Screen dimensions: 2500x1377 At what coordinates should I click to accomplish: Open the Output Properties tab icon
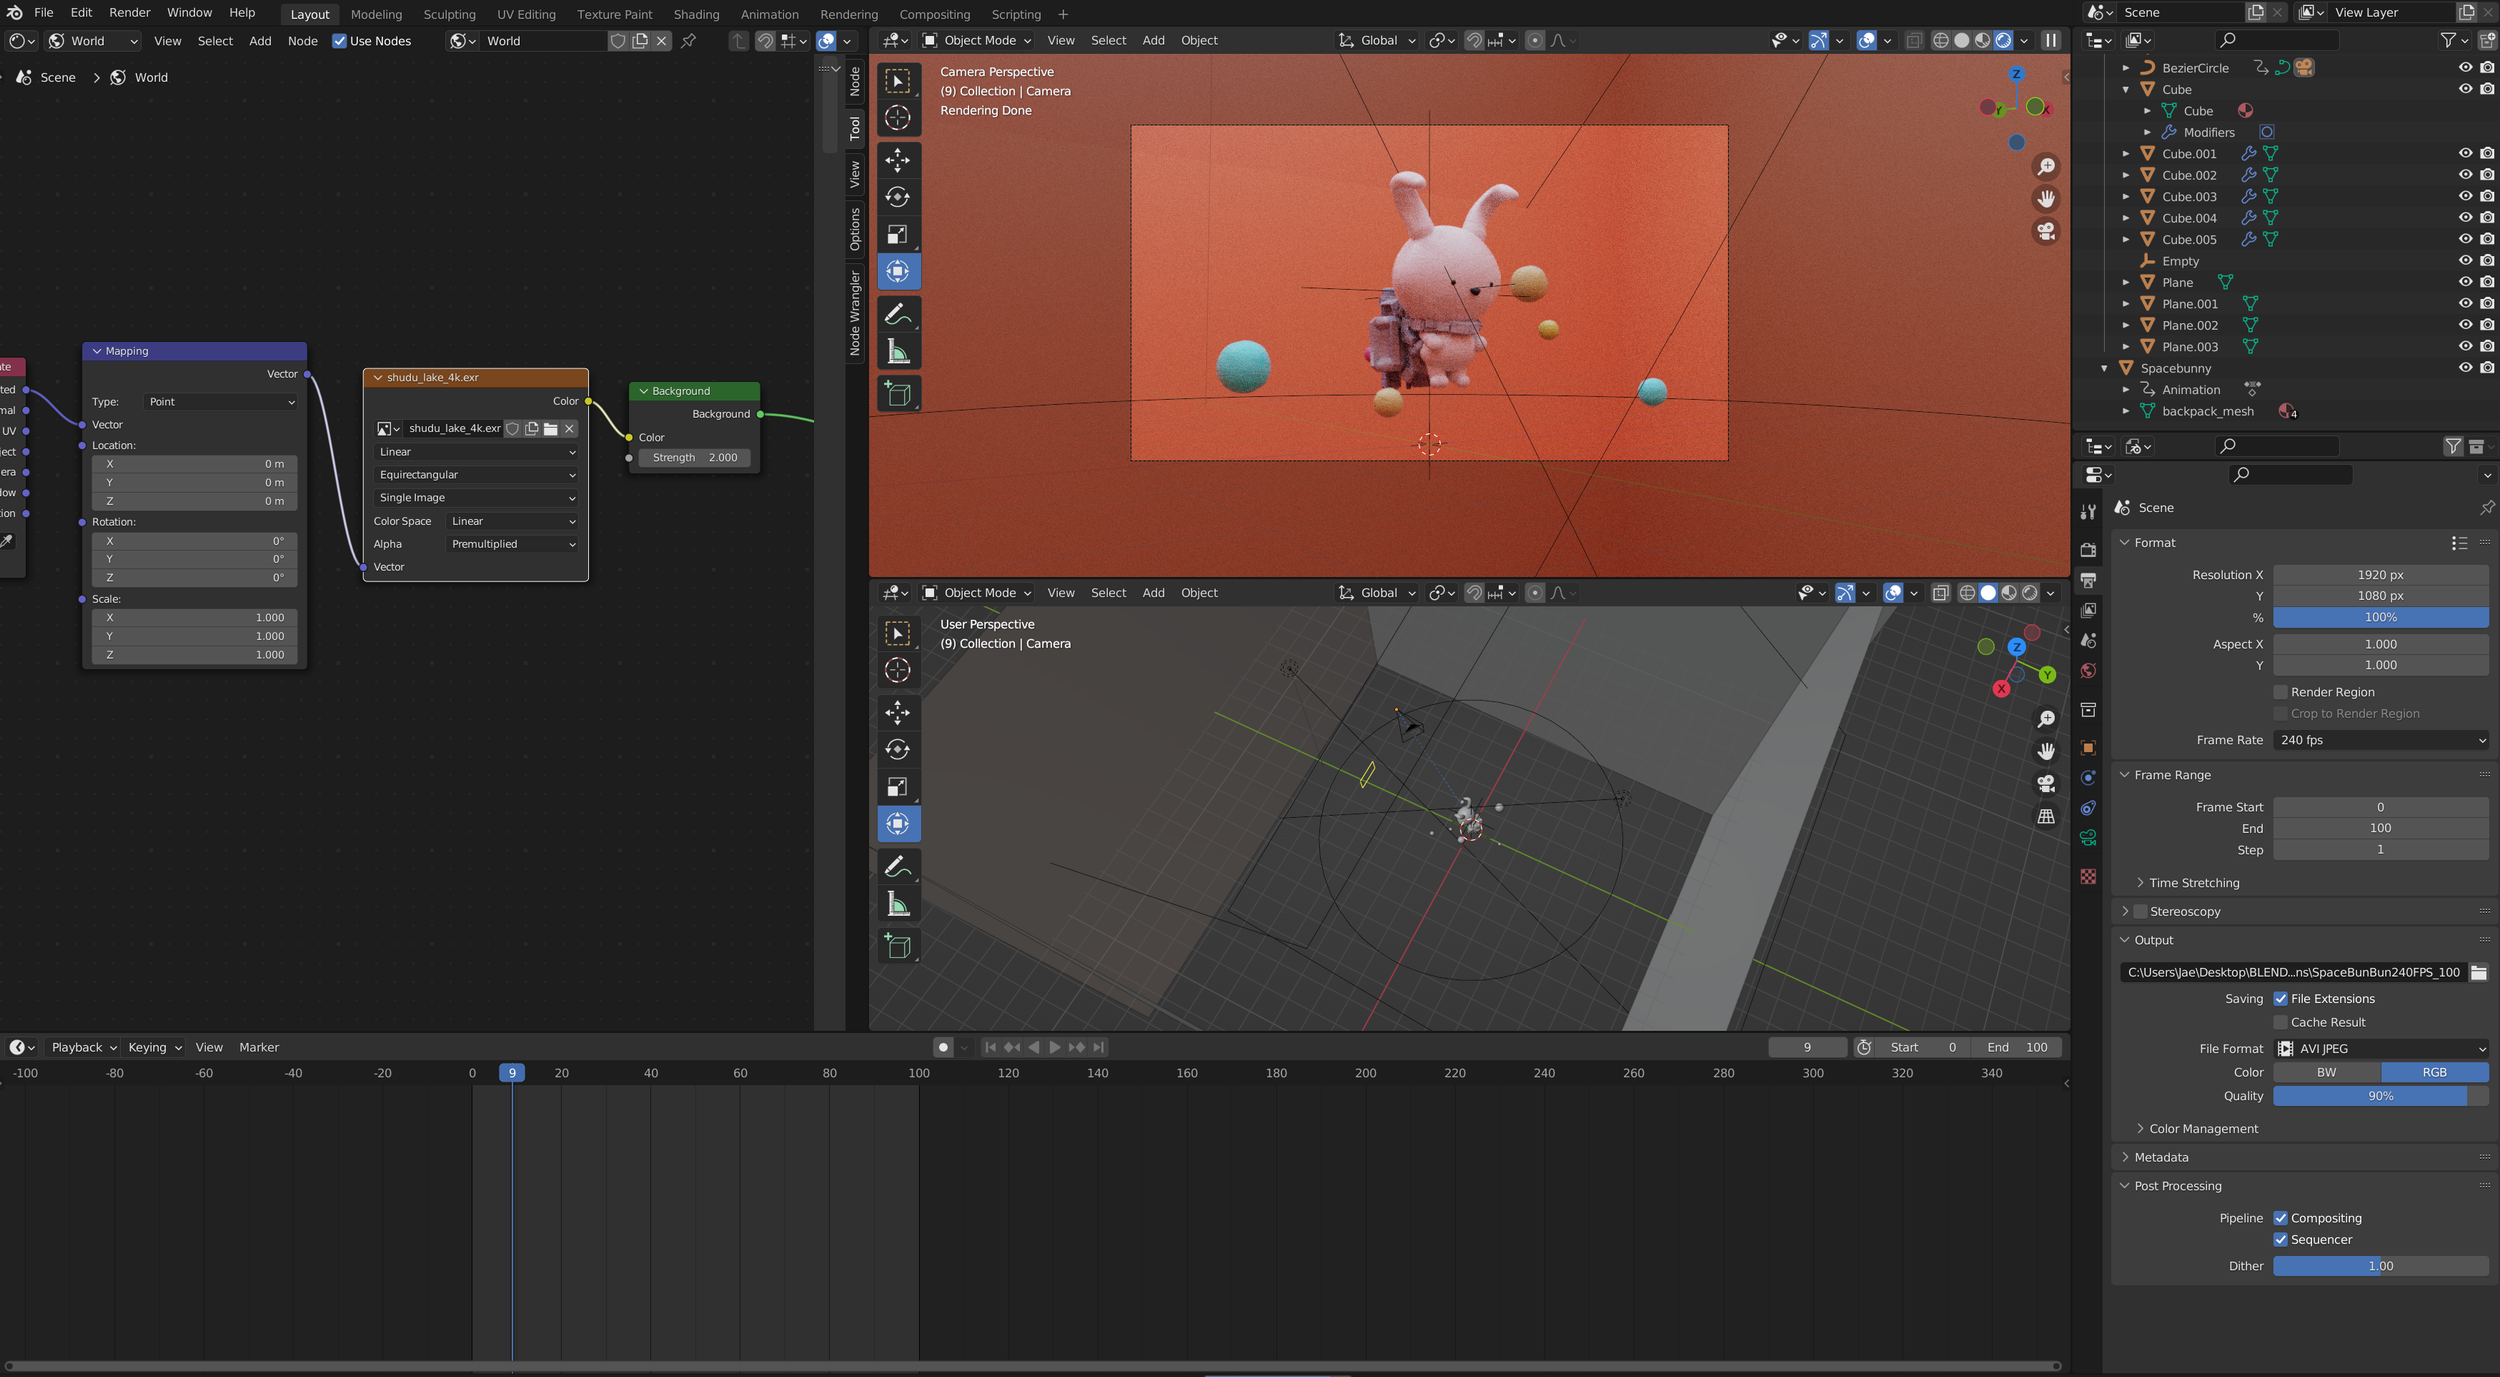2088,580
